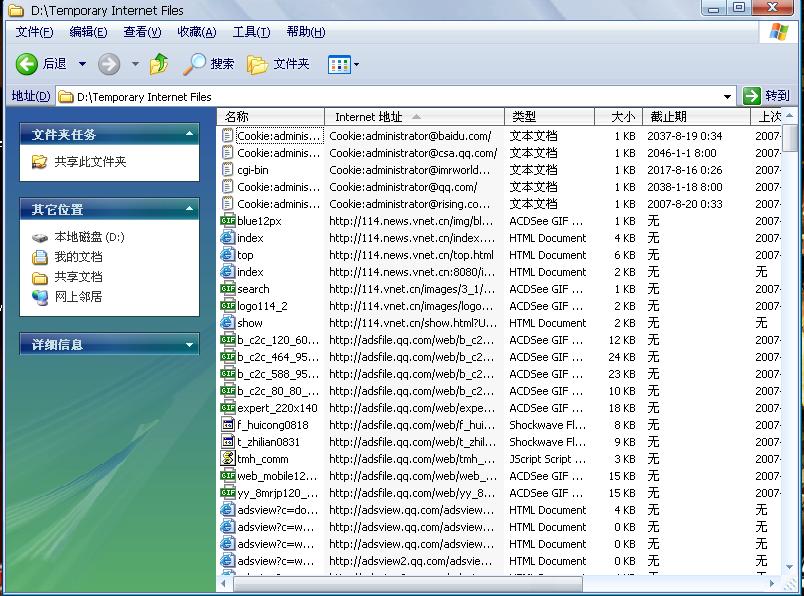This screenshot has width=804, height=596.
Task: Click the green Back arrow button
Action: 26,64
